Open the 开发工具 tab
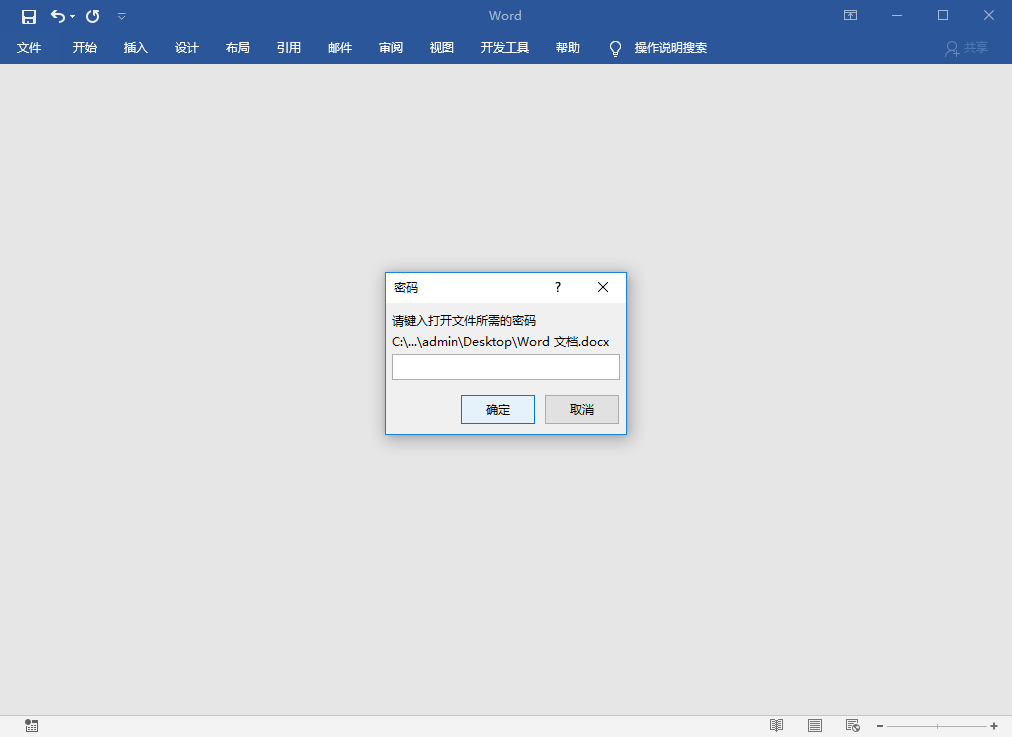This screenshot has height=737, width=1012. pyautogui.click(x=505, y=48)
